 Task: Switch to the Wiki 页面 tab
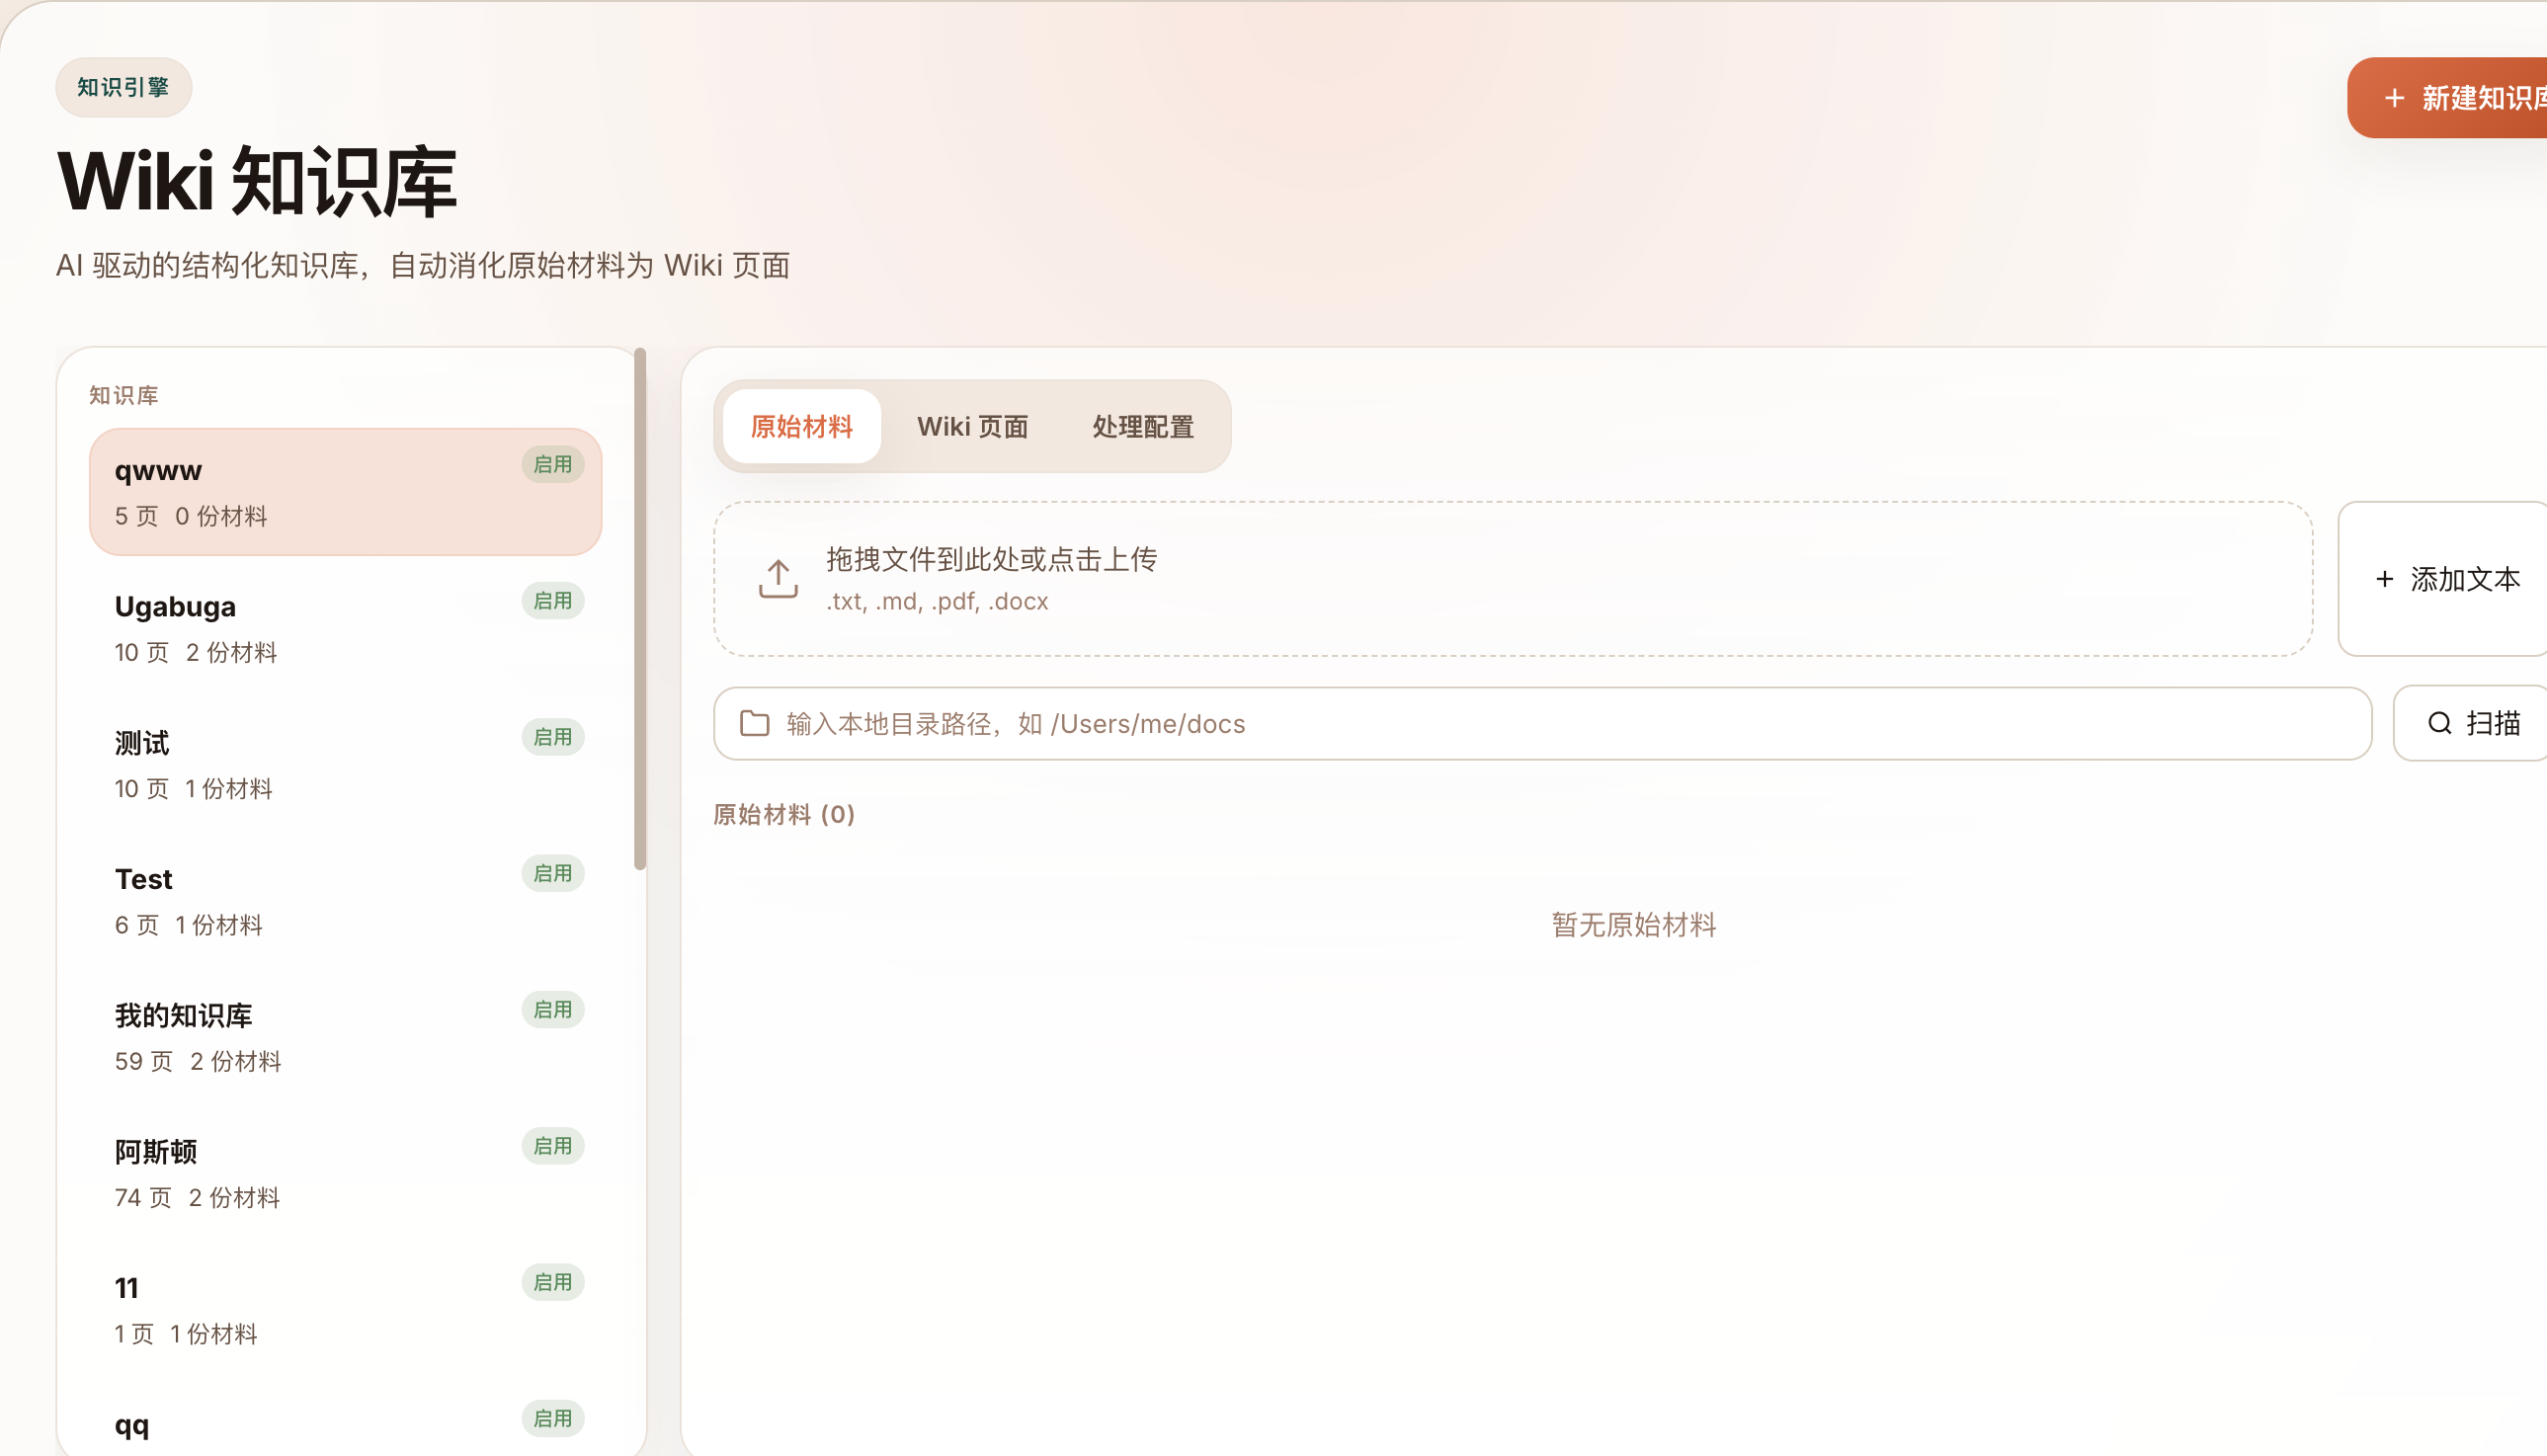[973, 426]
